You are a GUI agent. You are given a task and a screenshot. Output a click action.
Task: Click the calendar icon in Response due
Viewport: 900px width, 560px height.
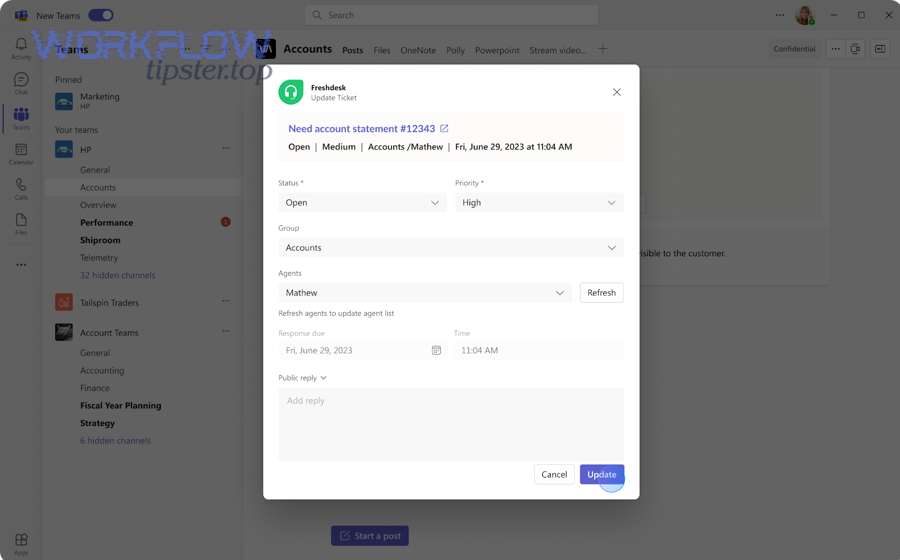coord(436,351)
